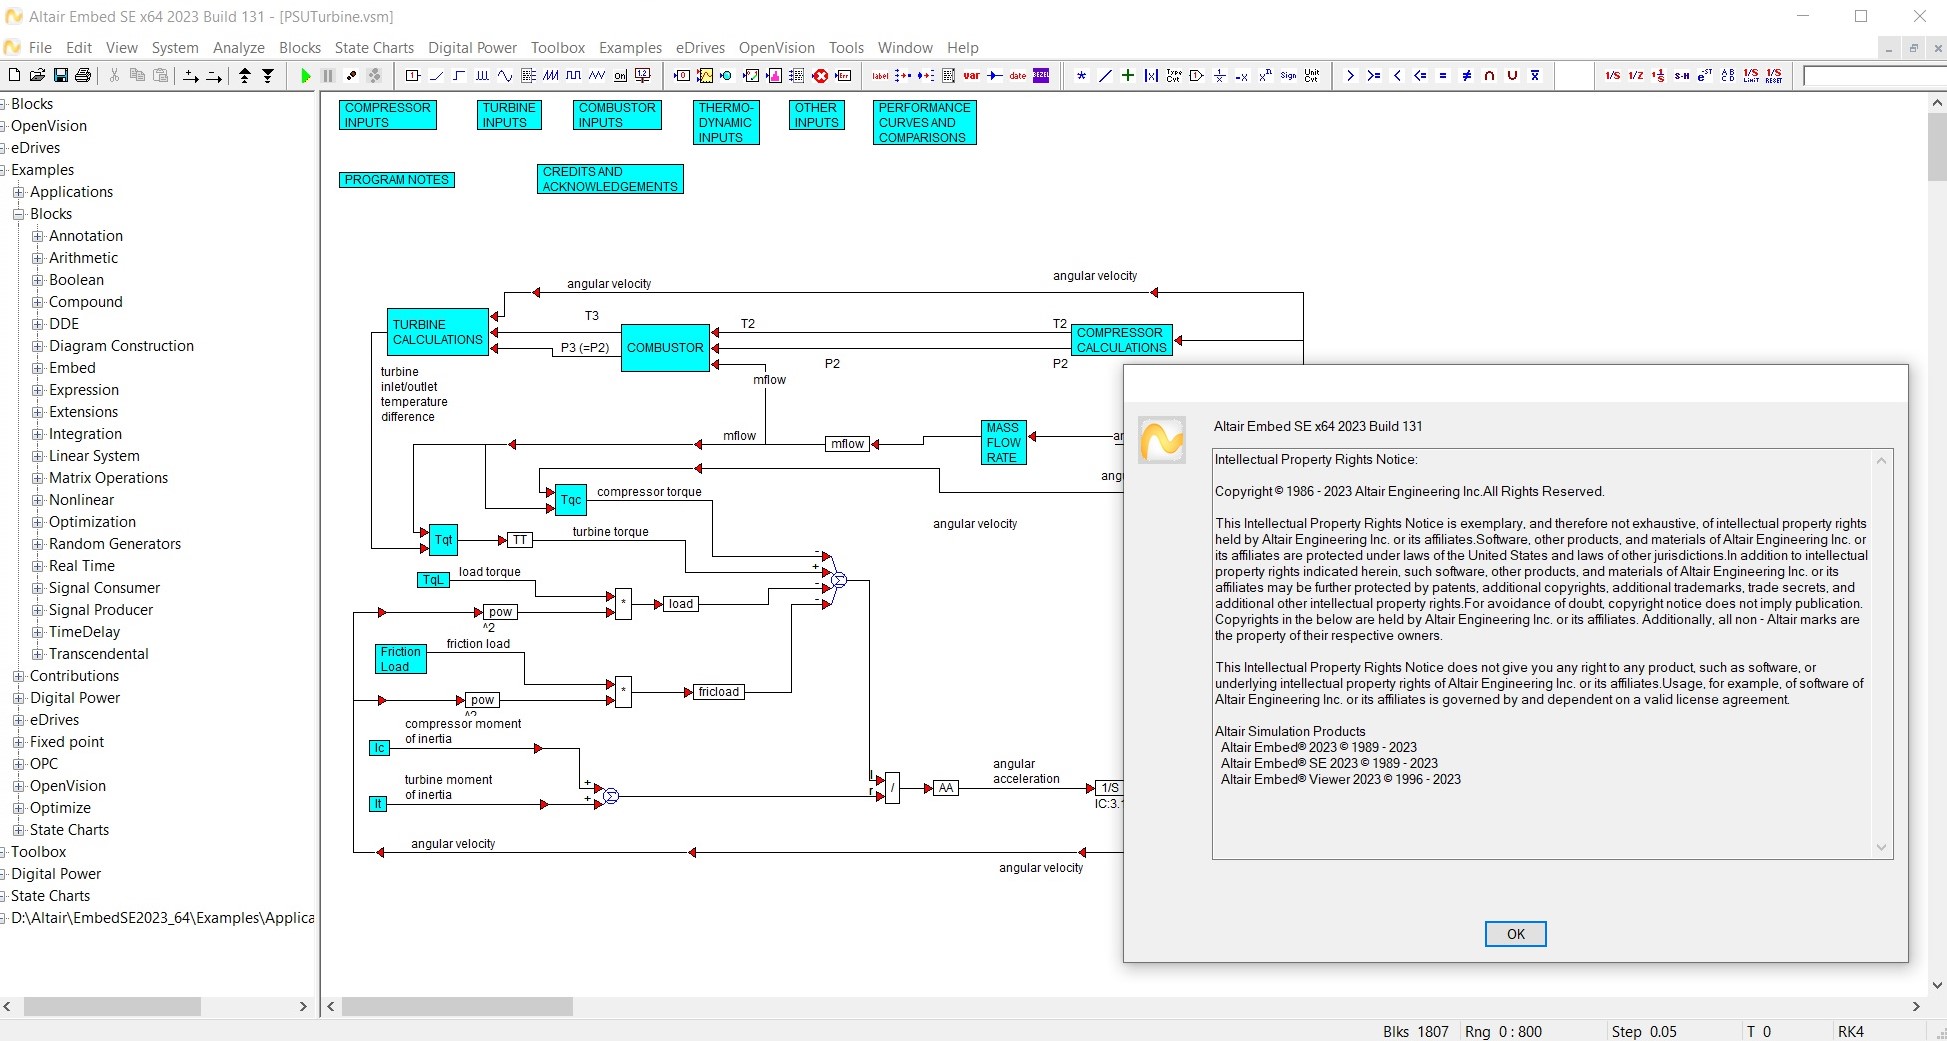This screenshot has width=1947, height=1041.
Task: Insert a ramp block from the toolbar
Action: [x=436, y=75]
